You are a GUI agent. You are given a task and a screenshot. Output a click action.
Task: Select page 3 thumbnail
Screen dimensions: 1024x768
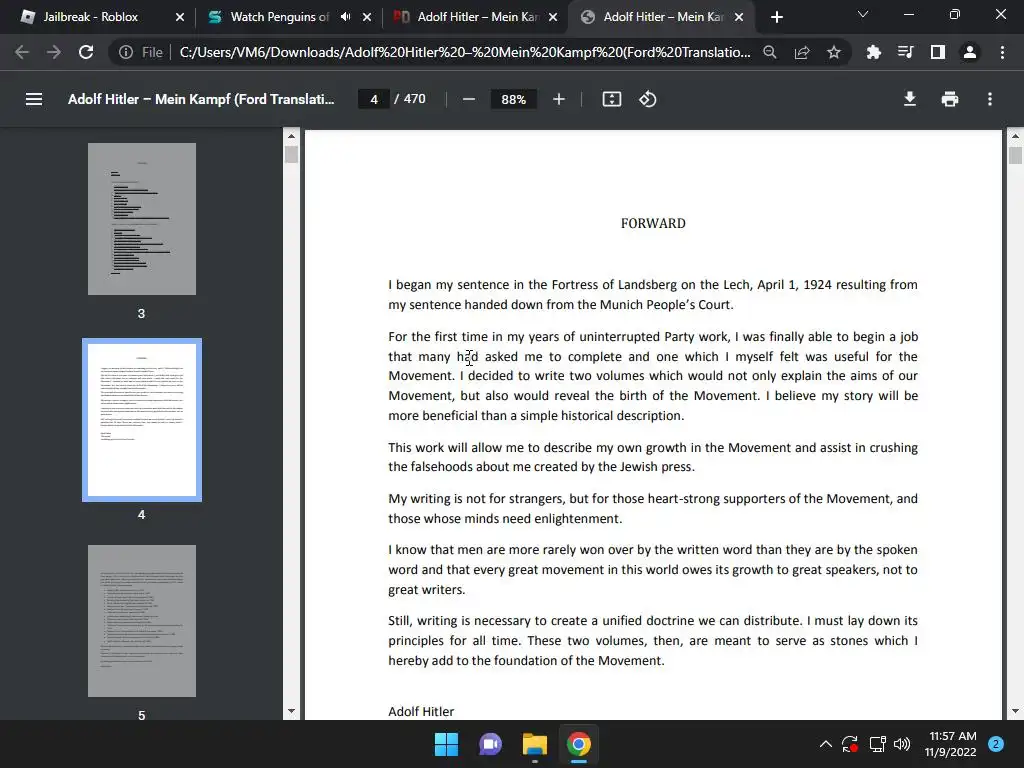point(142,219)
